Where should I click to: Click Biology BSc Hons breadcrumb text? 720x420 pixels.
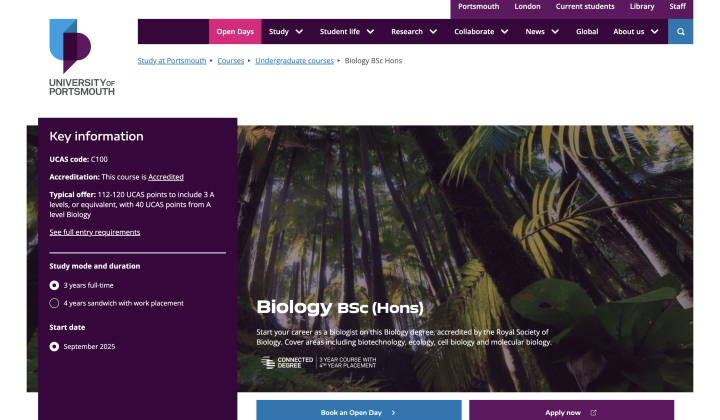click(x=373, y=61)
